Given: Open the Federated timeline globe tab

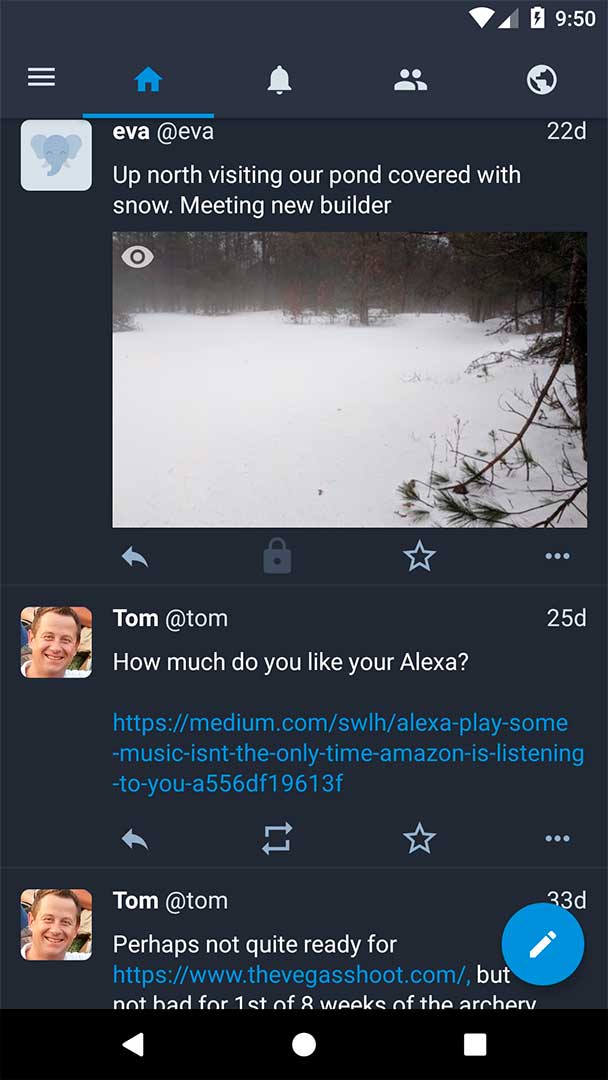Looking at the screenshot, I should tap(542, 80).
